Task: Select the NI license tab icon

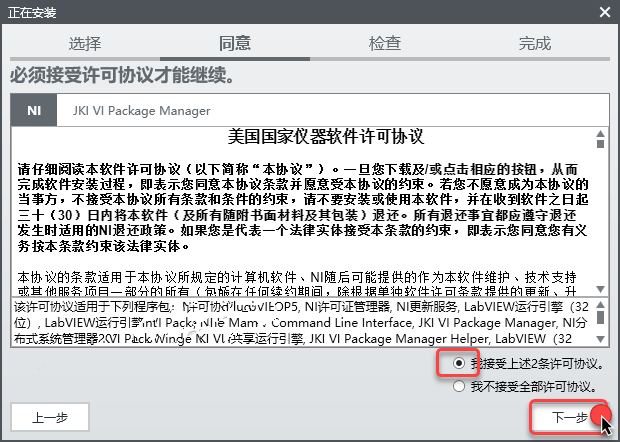Action: [34, 110]
